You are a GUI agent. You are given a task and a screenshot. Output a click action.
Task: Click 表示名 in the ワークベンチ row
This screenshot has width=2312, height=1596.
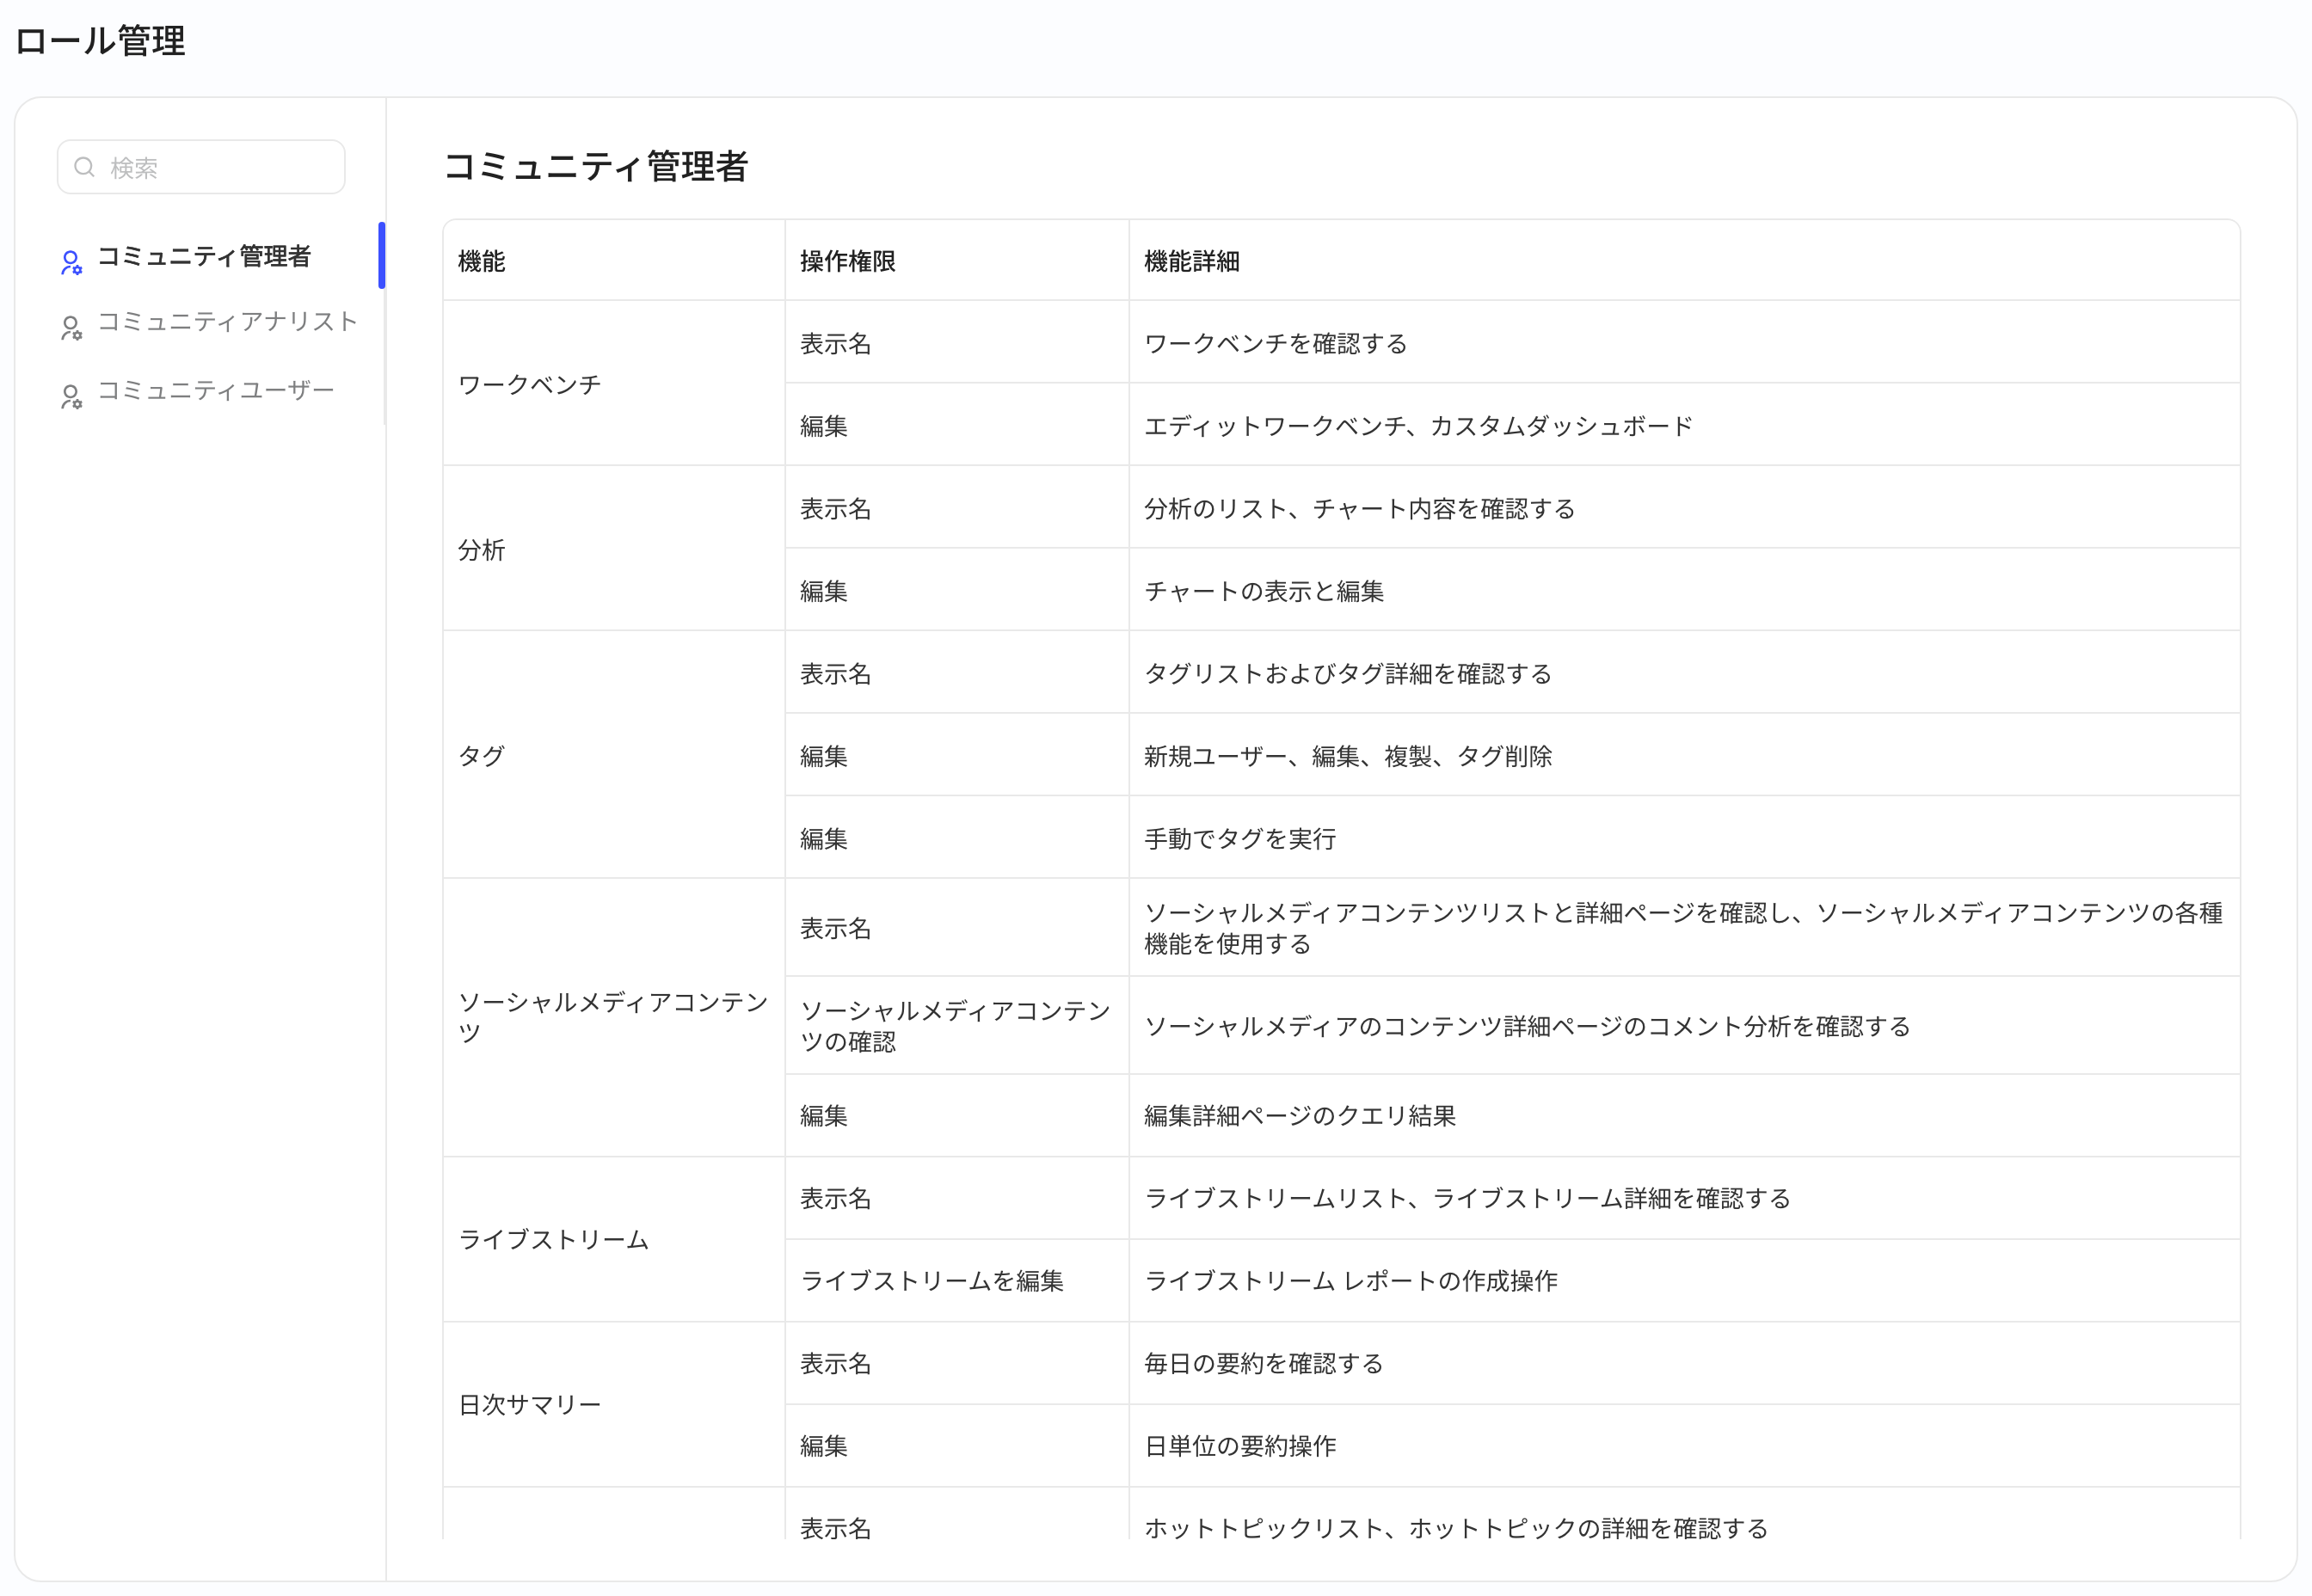click(836, 343)
